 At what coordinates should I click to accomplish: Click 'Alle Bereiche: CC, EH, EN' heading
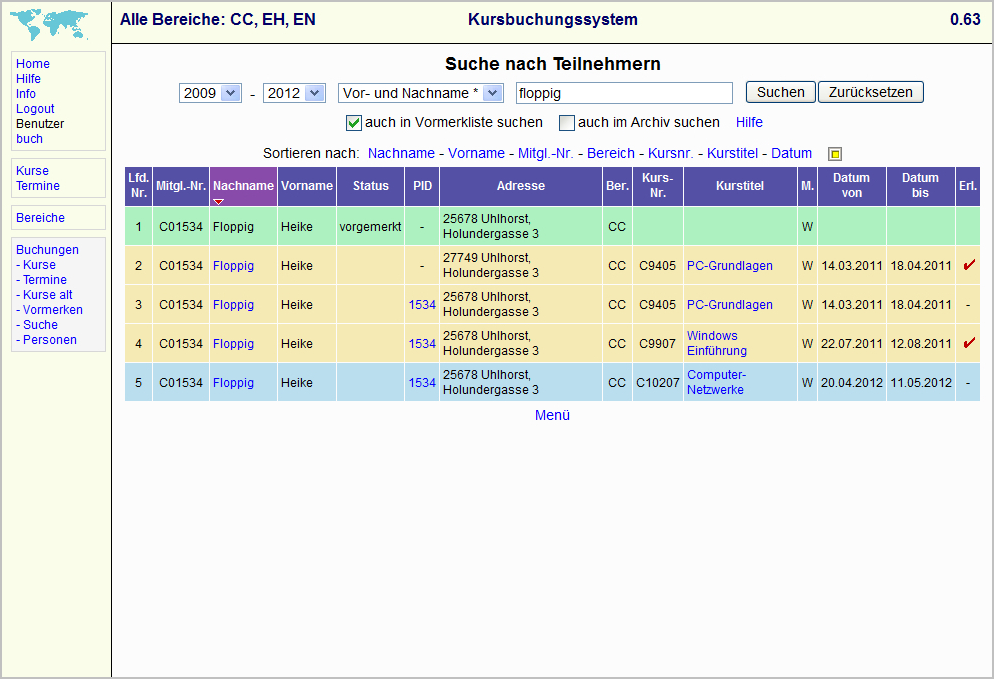[217, 20]
